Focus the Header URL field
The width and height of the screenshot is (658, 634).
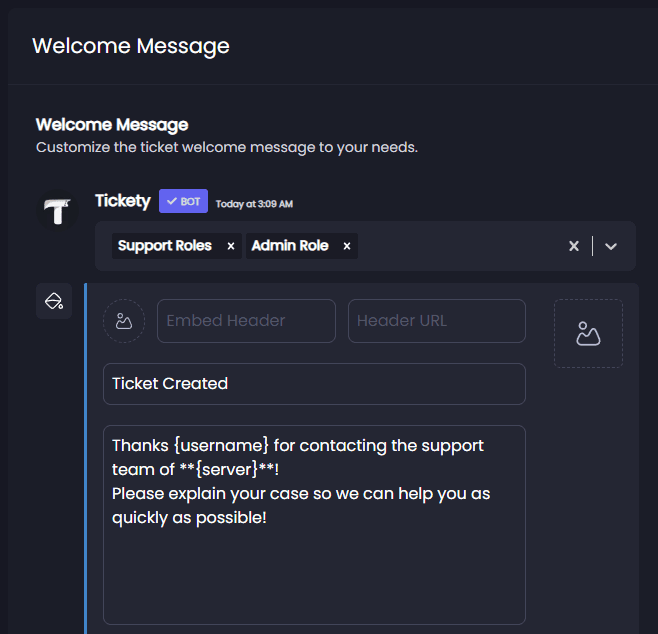tap(437, 321)
